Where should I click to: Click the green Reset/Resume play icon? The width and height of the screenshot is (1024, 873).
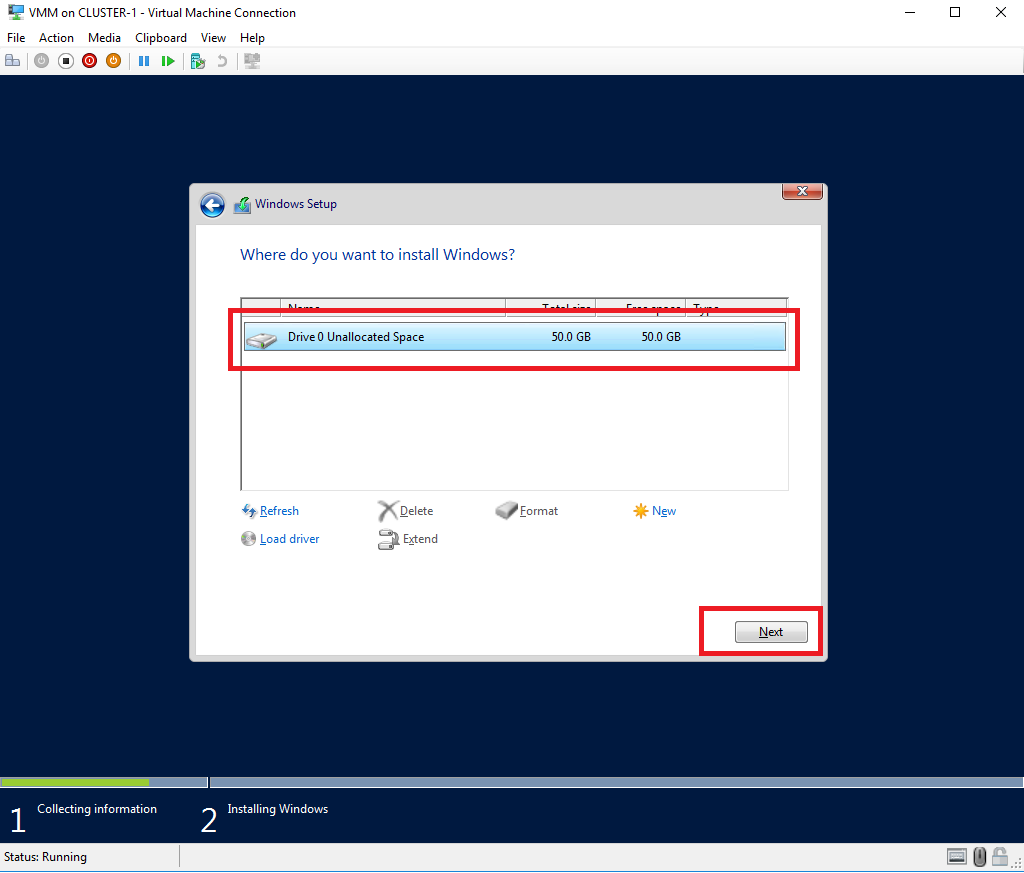coord(168,61)
